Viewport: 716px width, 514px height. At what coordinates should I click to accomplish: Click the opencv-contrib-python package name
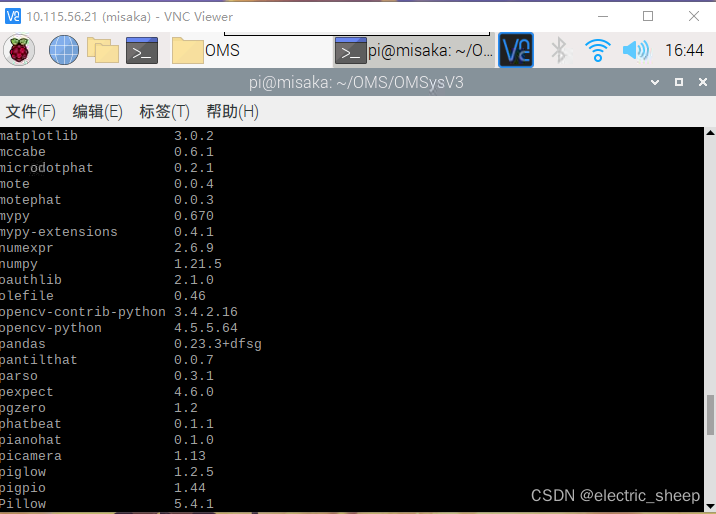click(x=83, y=312)
